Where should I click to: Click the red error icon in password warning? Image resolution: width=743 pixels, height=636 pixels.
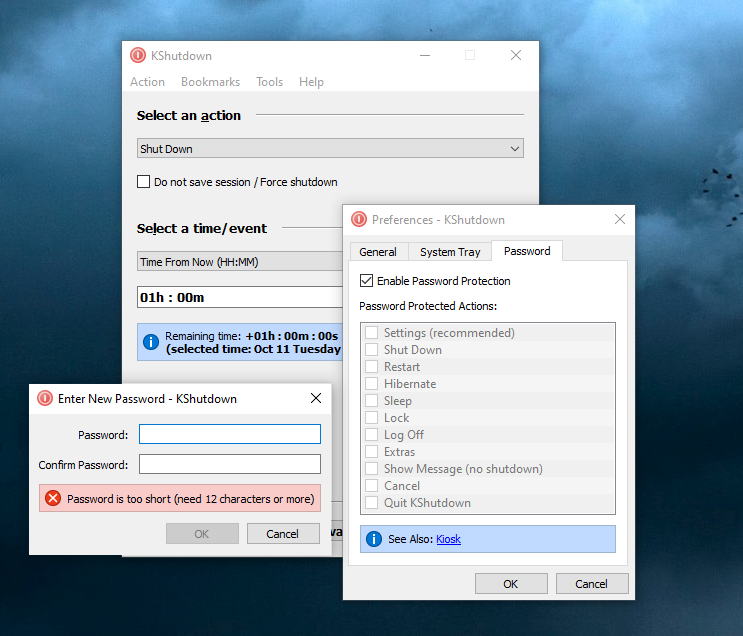pos(53,499)
